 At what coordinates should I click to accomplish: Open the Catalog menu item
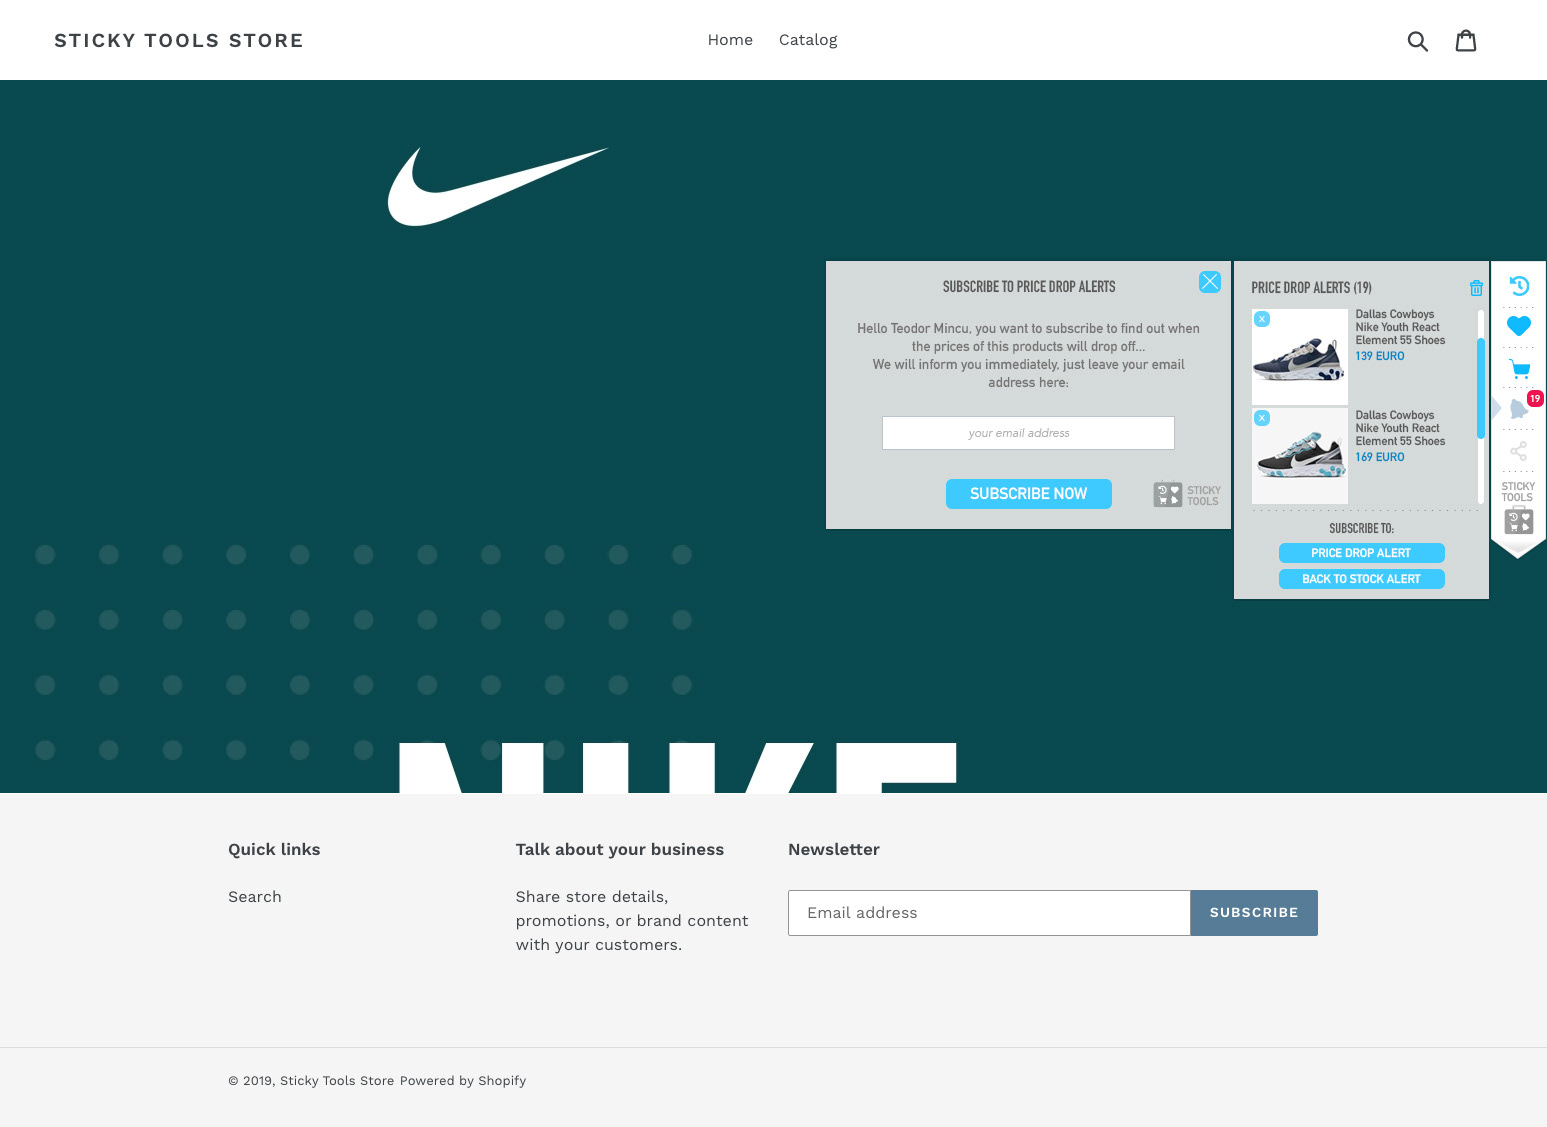tap(808, 40)
